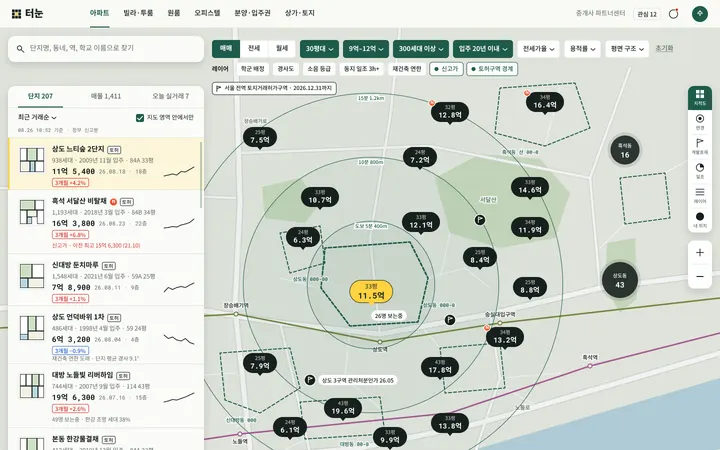Open the 레이어 layers tool icon
The width and height of the screenshot is (720, 450).
700,195
